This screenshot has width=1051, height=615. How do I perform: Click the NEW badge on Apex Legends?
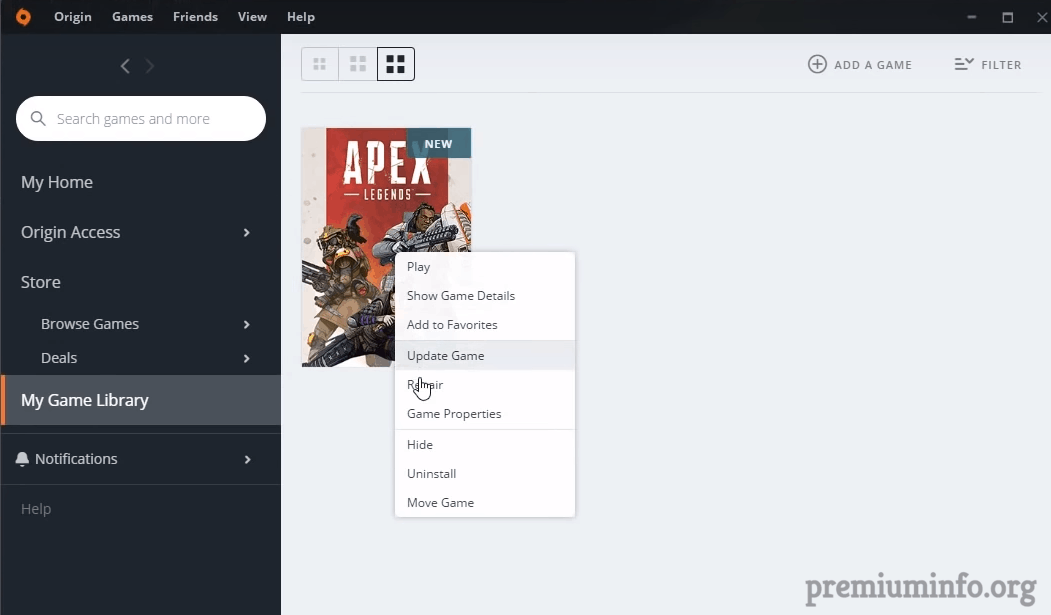click(x=438, y=143)
